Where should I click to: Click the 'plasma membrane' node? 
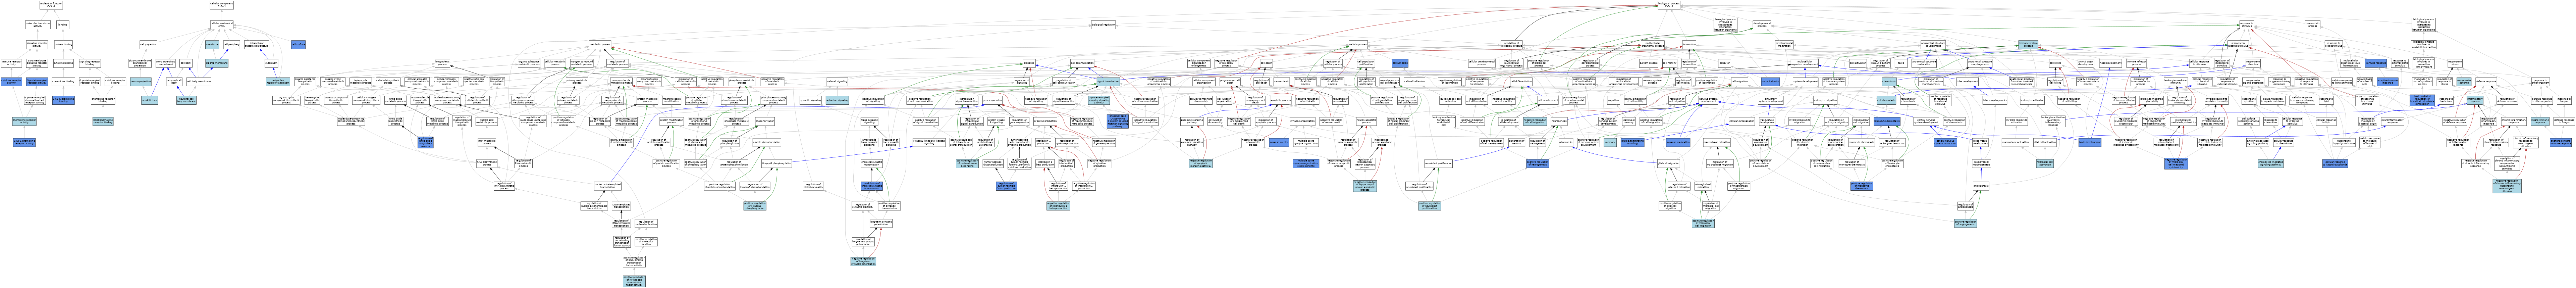pos(217,63)
